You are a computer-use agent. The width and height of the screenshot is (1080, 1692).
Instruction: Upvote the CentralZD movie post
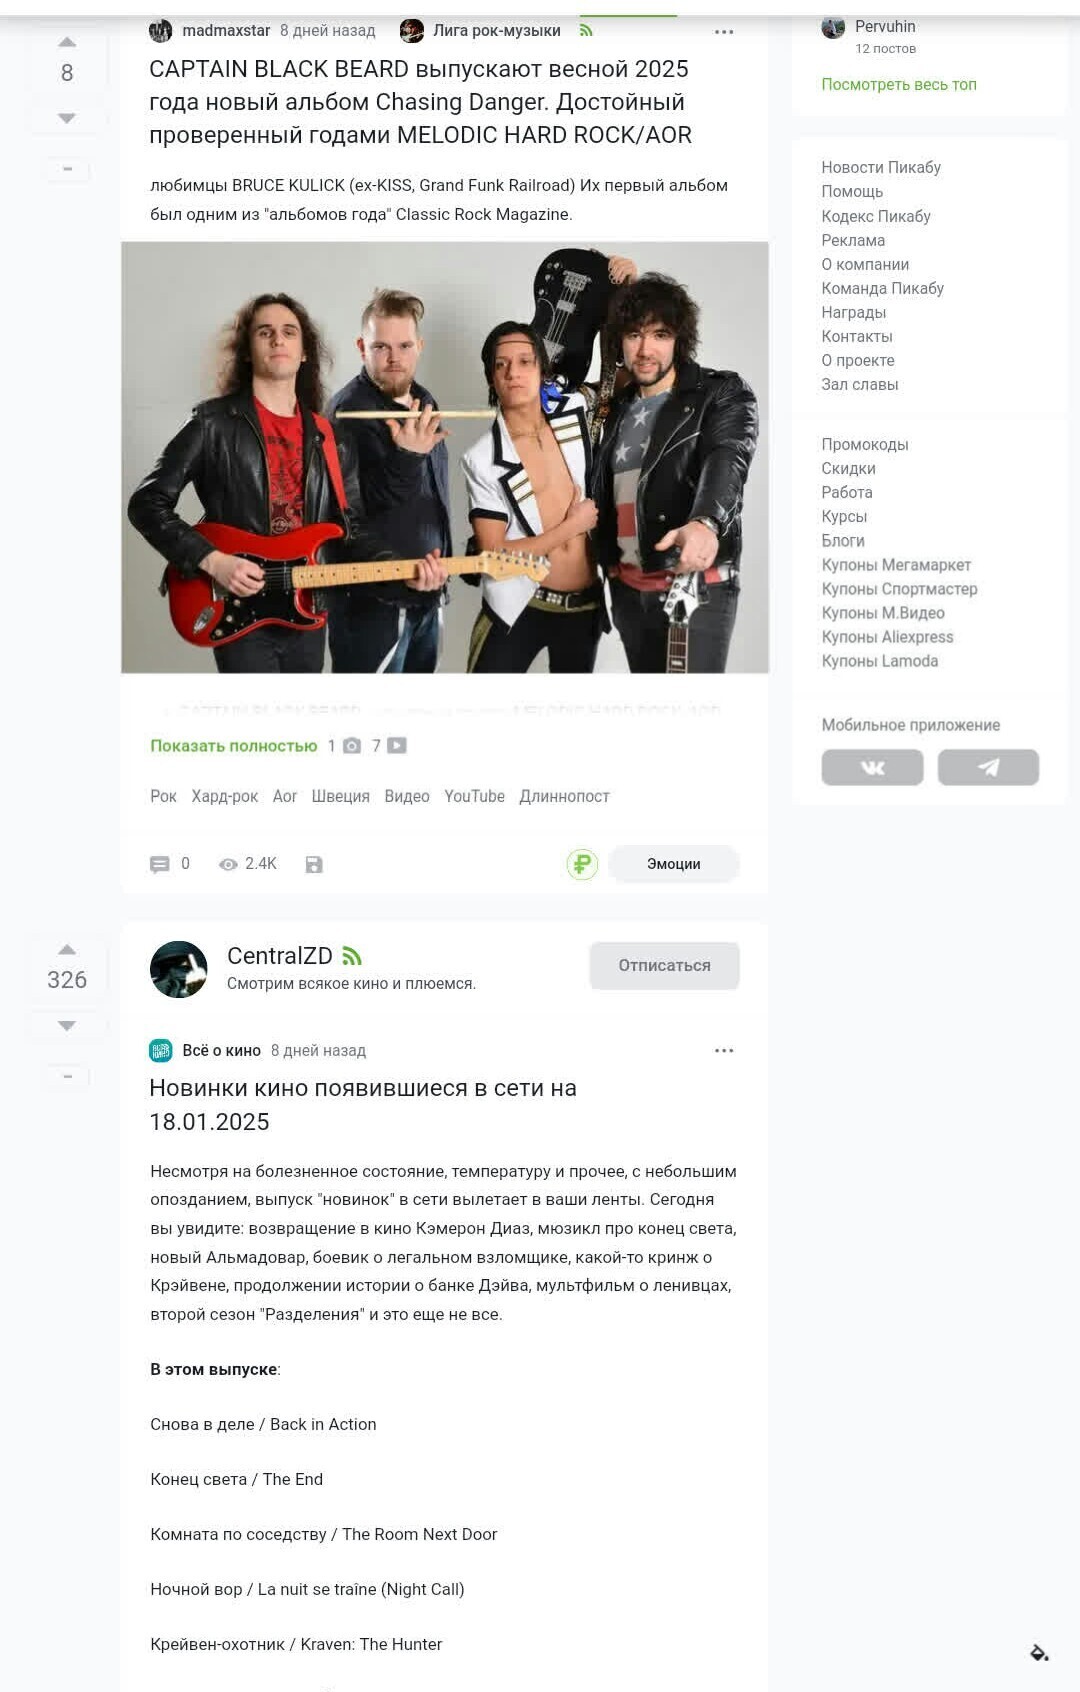[x=67, y=949]
